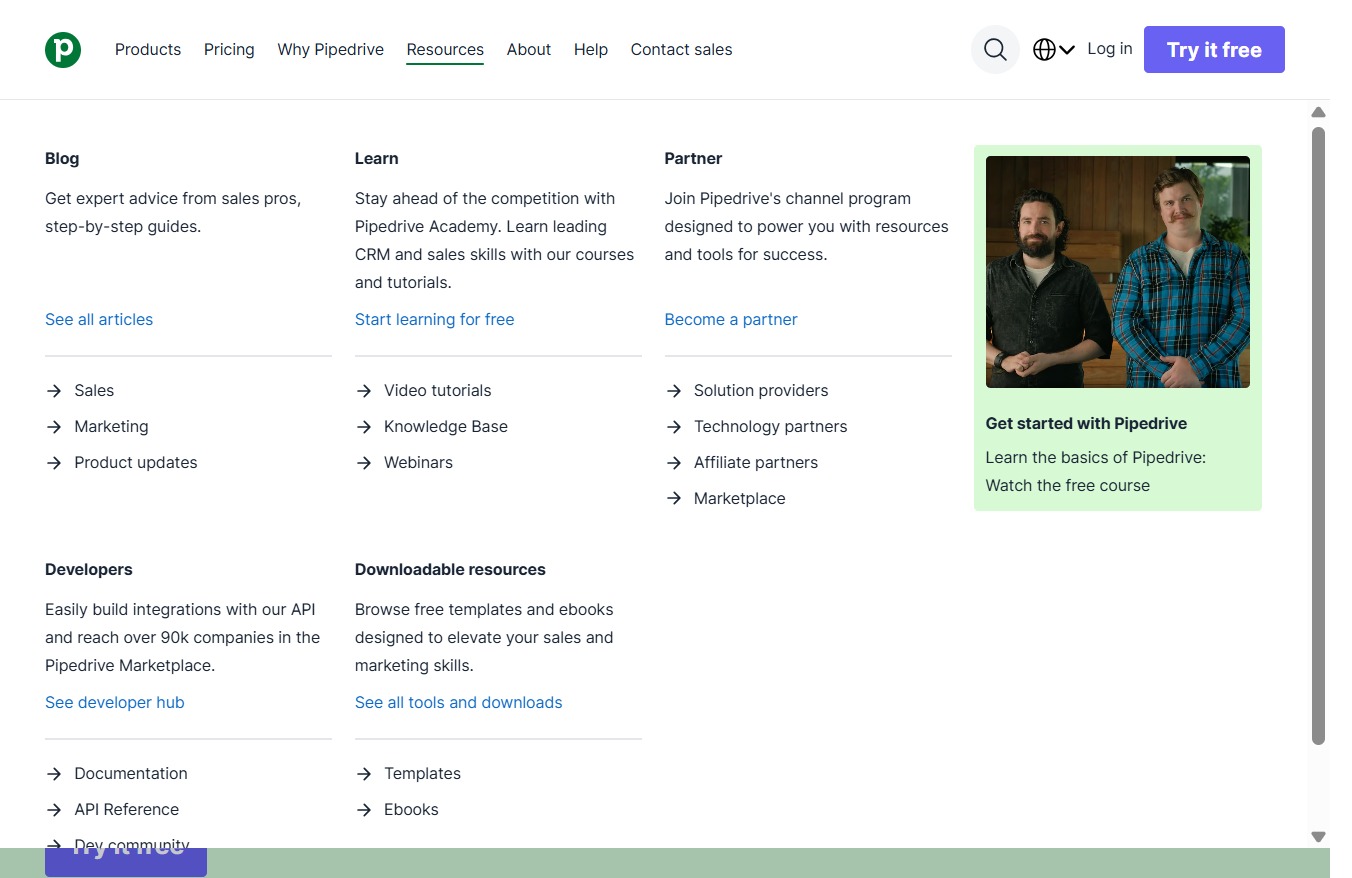Click the Pipedrive logo icon

coord(63,50)
